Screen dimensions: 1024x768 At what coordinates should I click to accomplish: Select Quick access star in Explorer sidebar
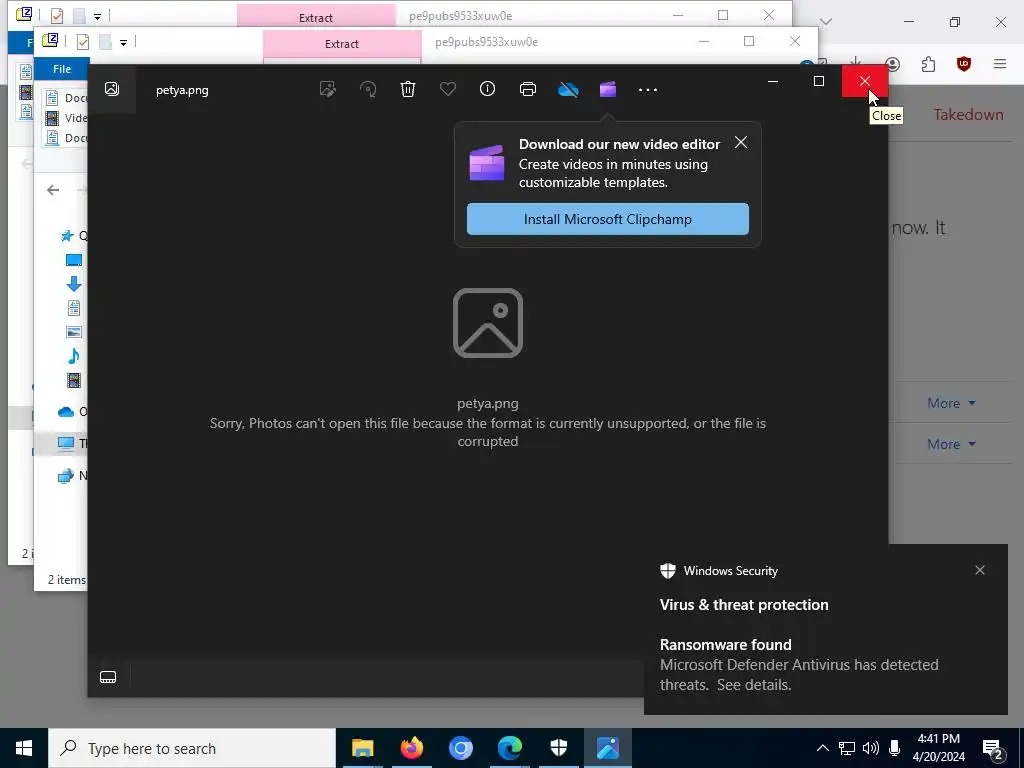pos(67,236)
